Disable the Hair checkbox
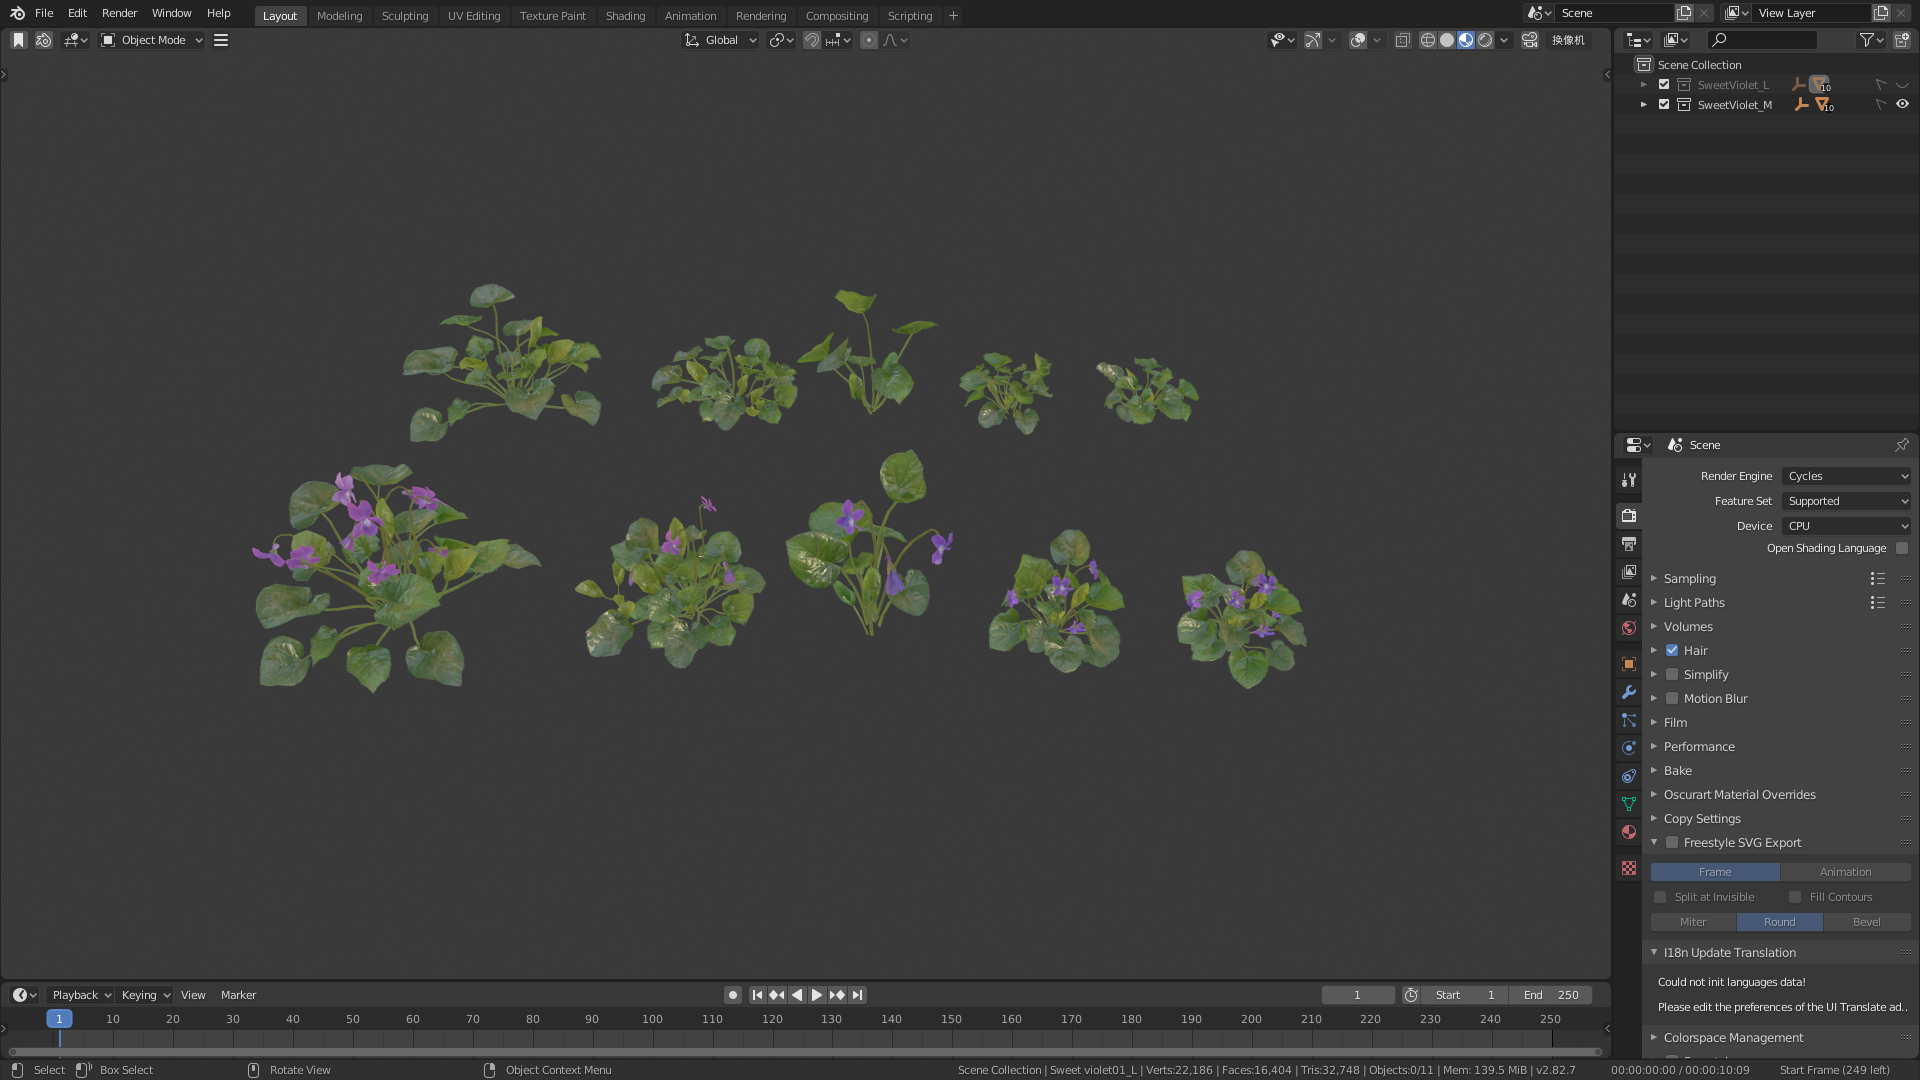 pos(1672,650)
